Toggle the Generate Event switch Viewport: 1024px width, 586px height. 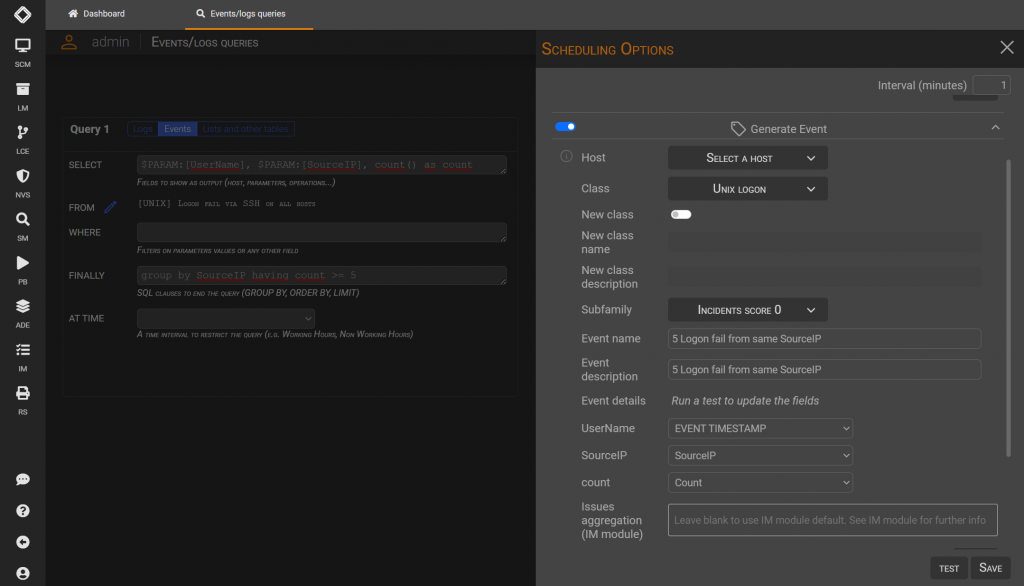coord(565,127)
